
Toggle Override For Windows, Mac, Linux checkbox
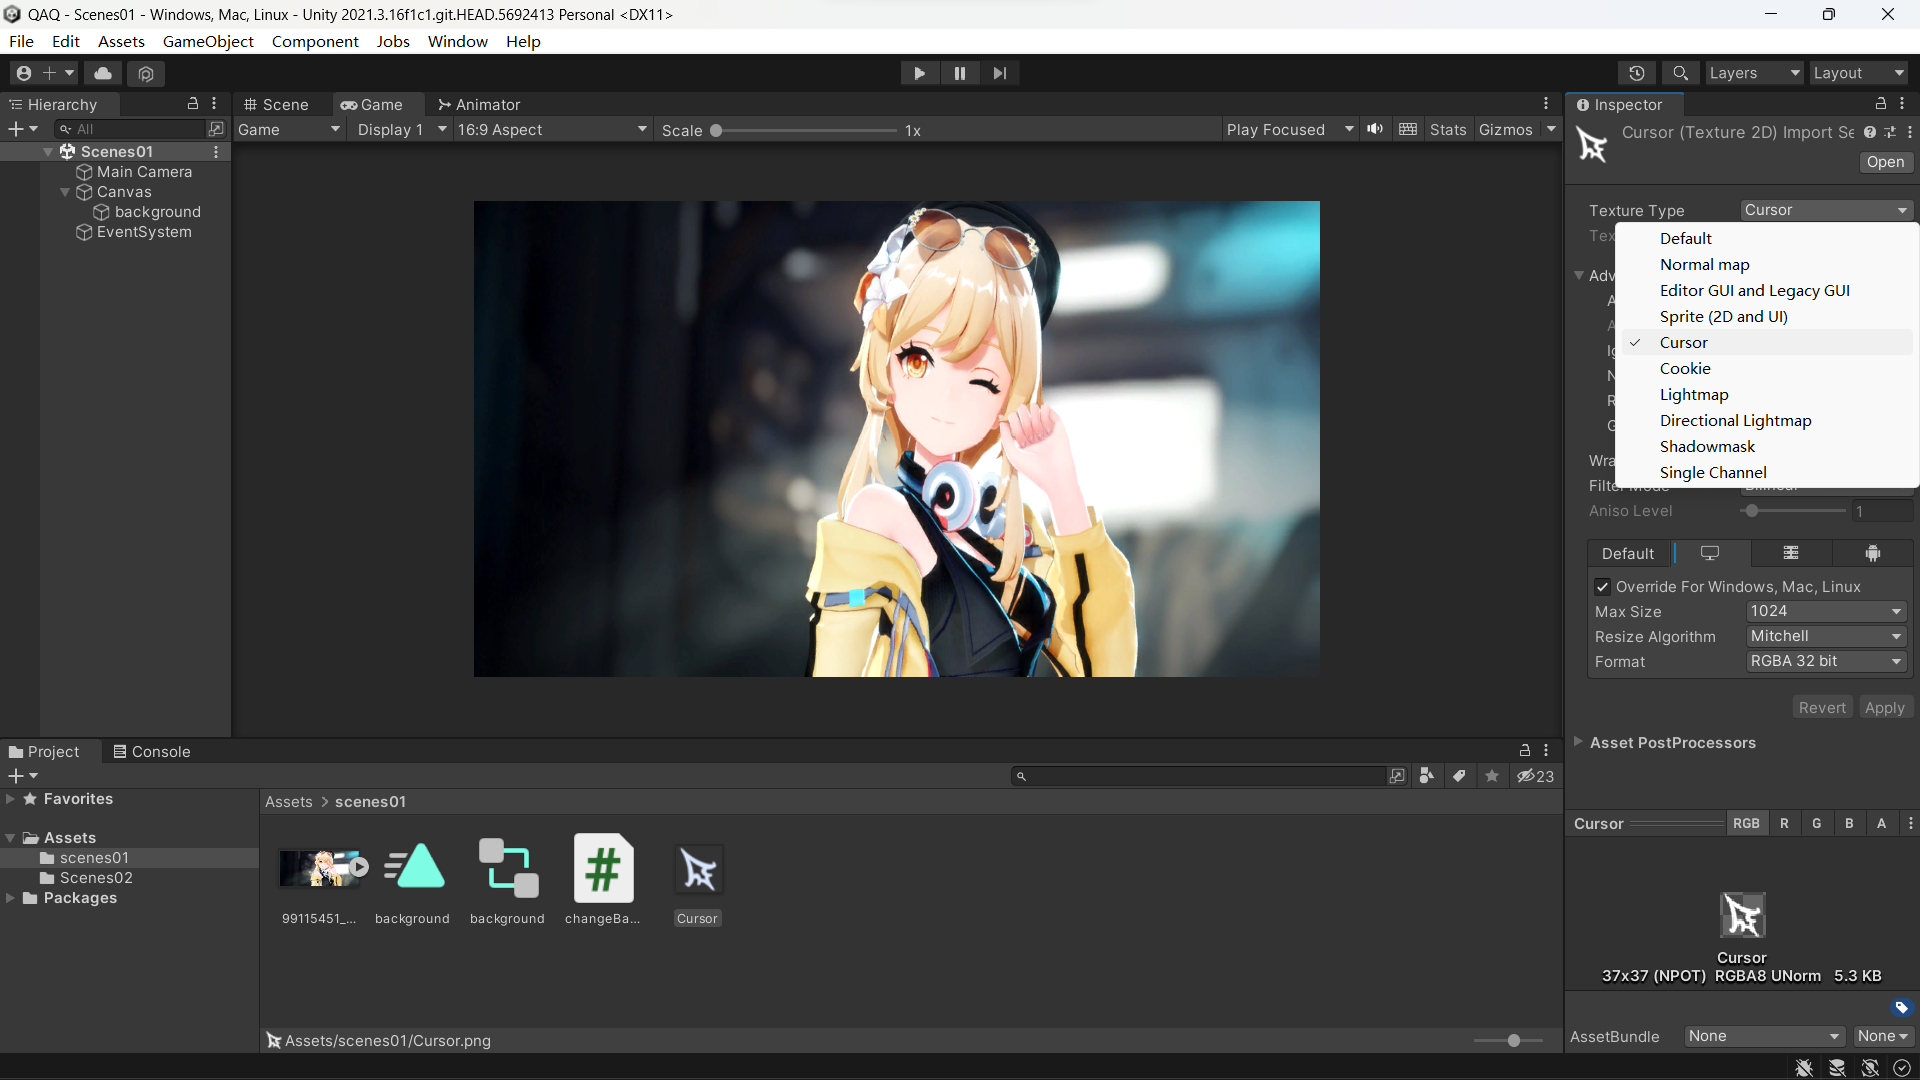pos(1602,587)
